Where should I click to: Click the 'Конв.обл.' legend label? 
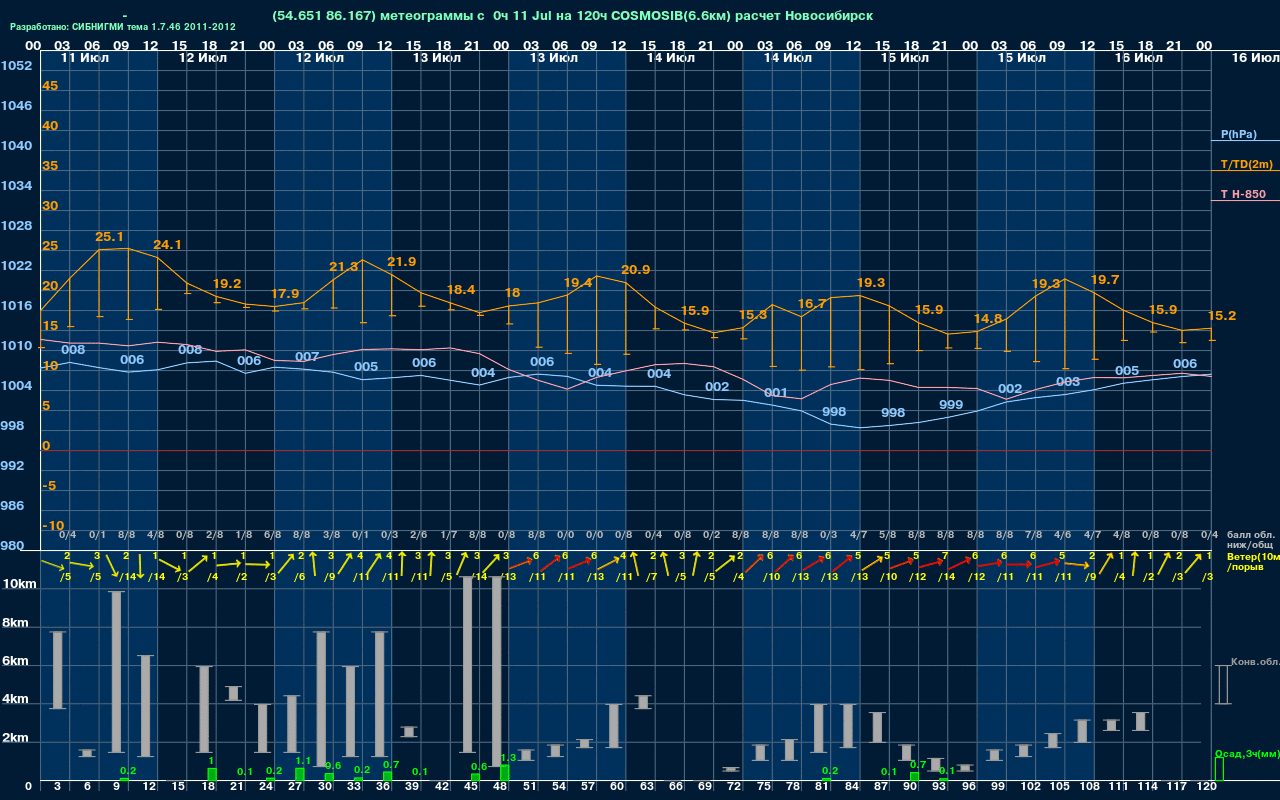tap(1255, 662)
